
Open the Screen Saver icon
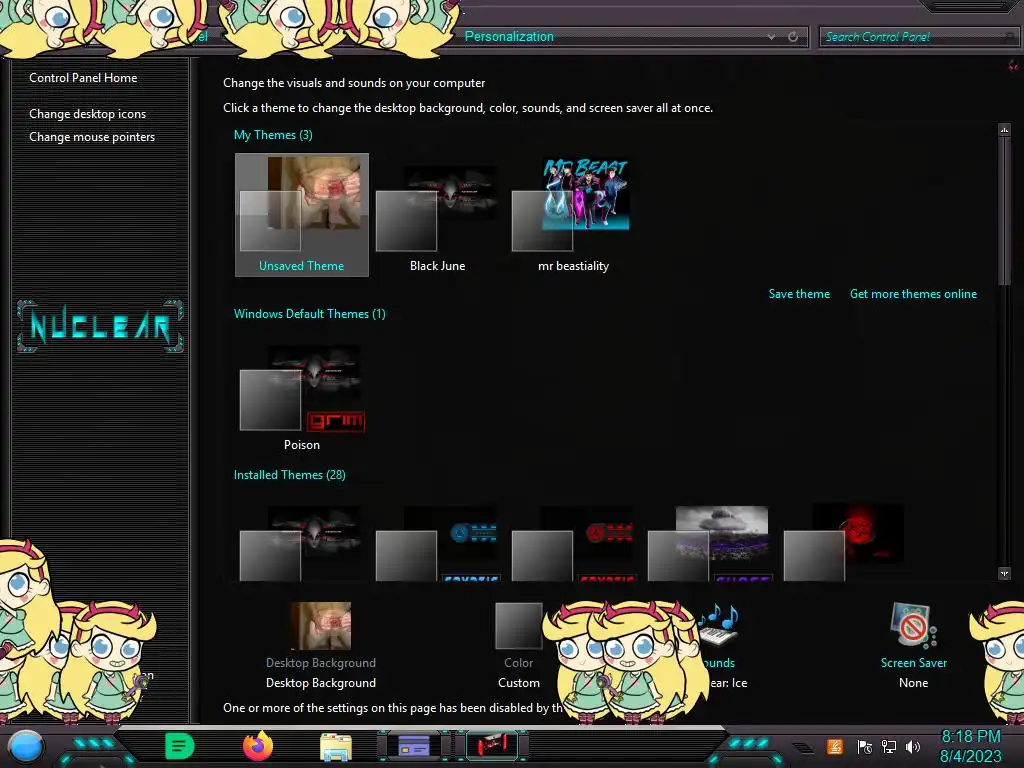[x=913, y=626]
